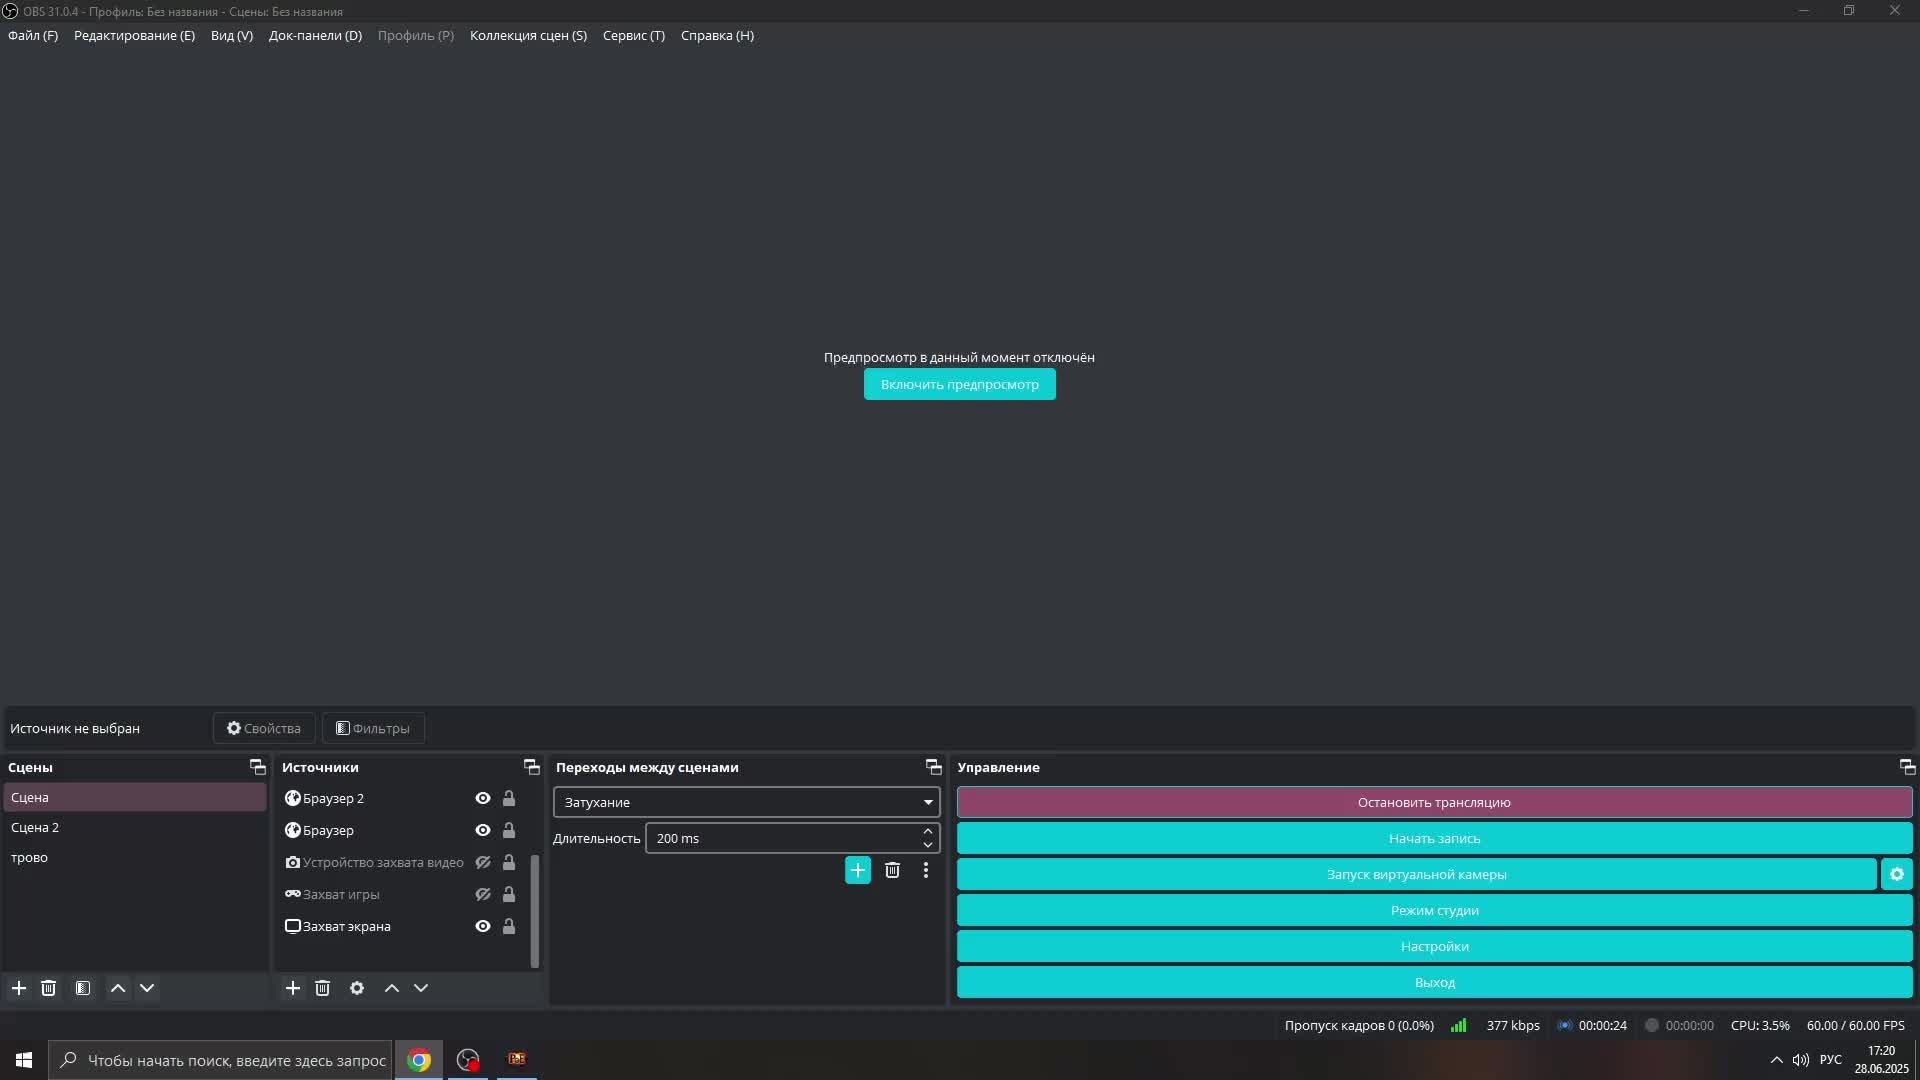This screenshot has height=1080, width=1920.
Task: Click Включить предпросмотр button
Action: tap(959, 384)
